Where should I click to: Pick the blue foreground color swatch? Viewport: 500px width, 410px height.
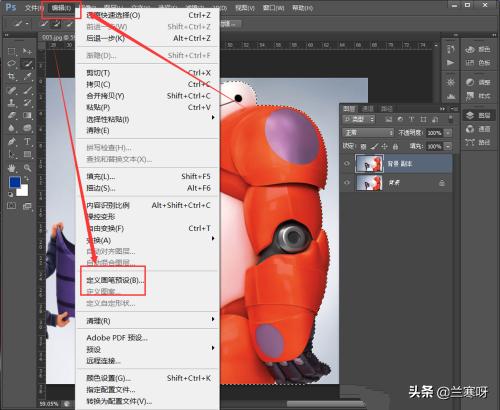pos(14,182)
